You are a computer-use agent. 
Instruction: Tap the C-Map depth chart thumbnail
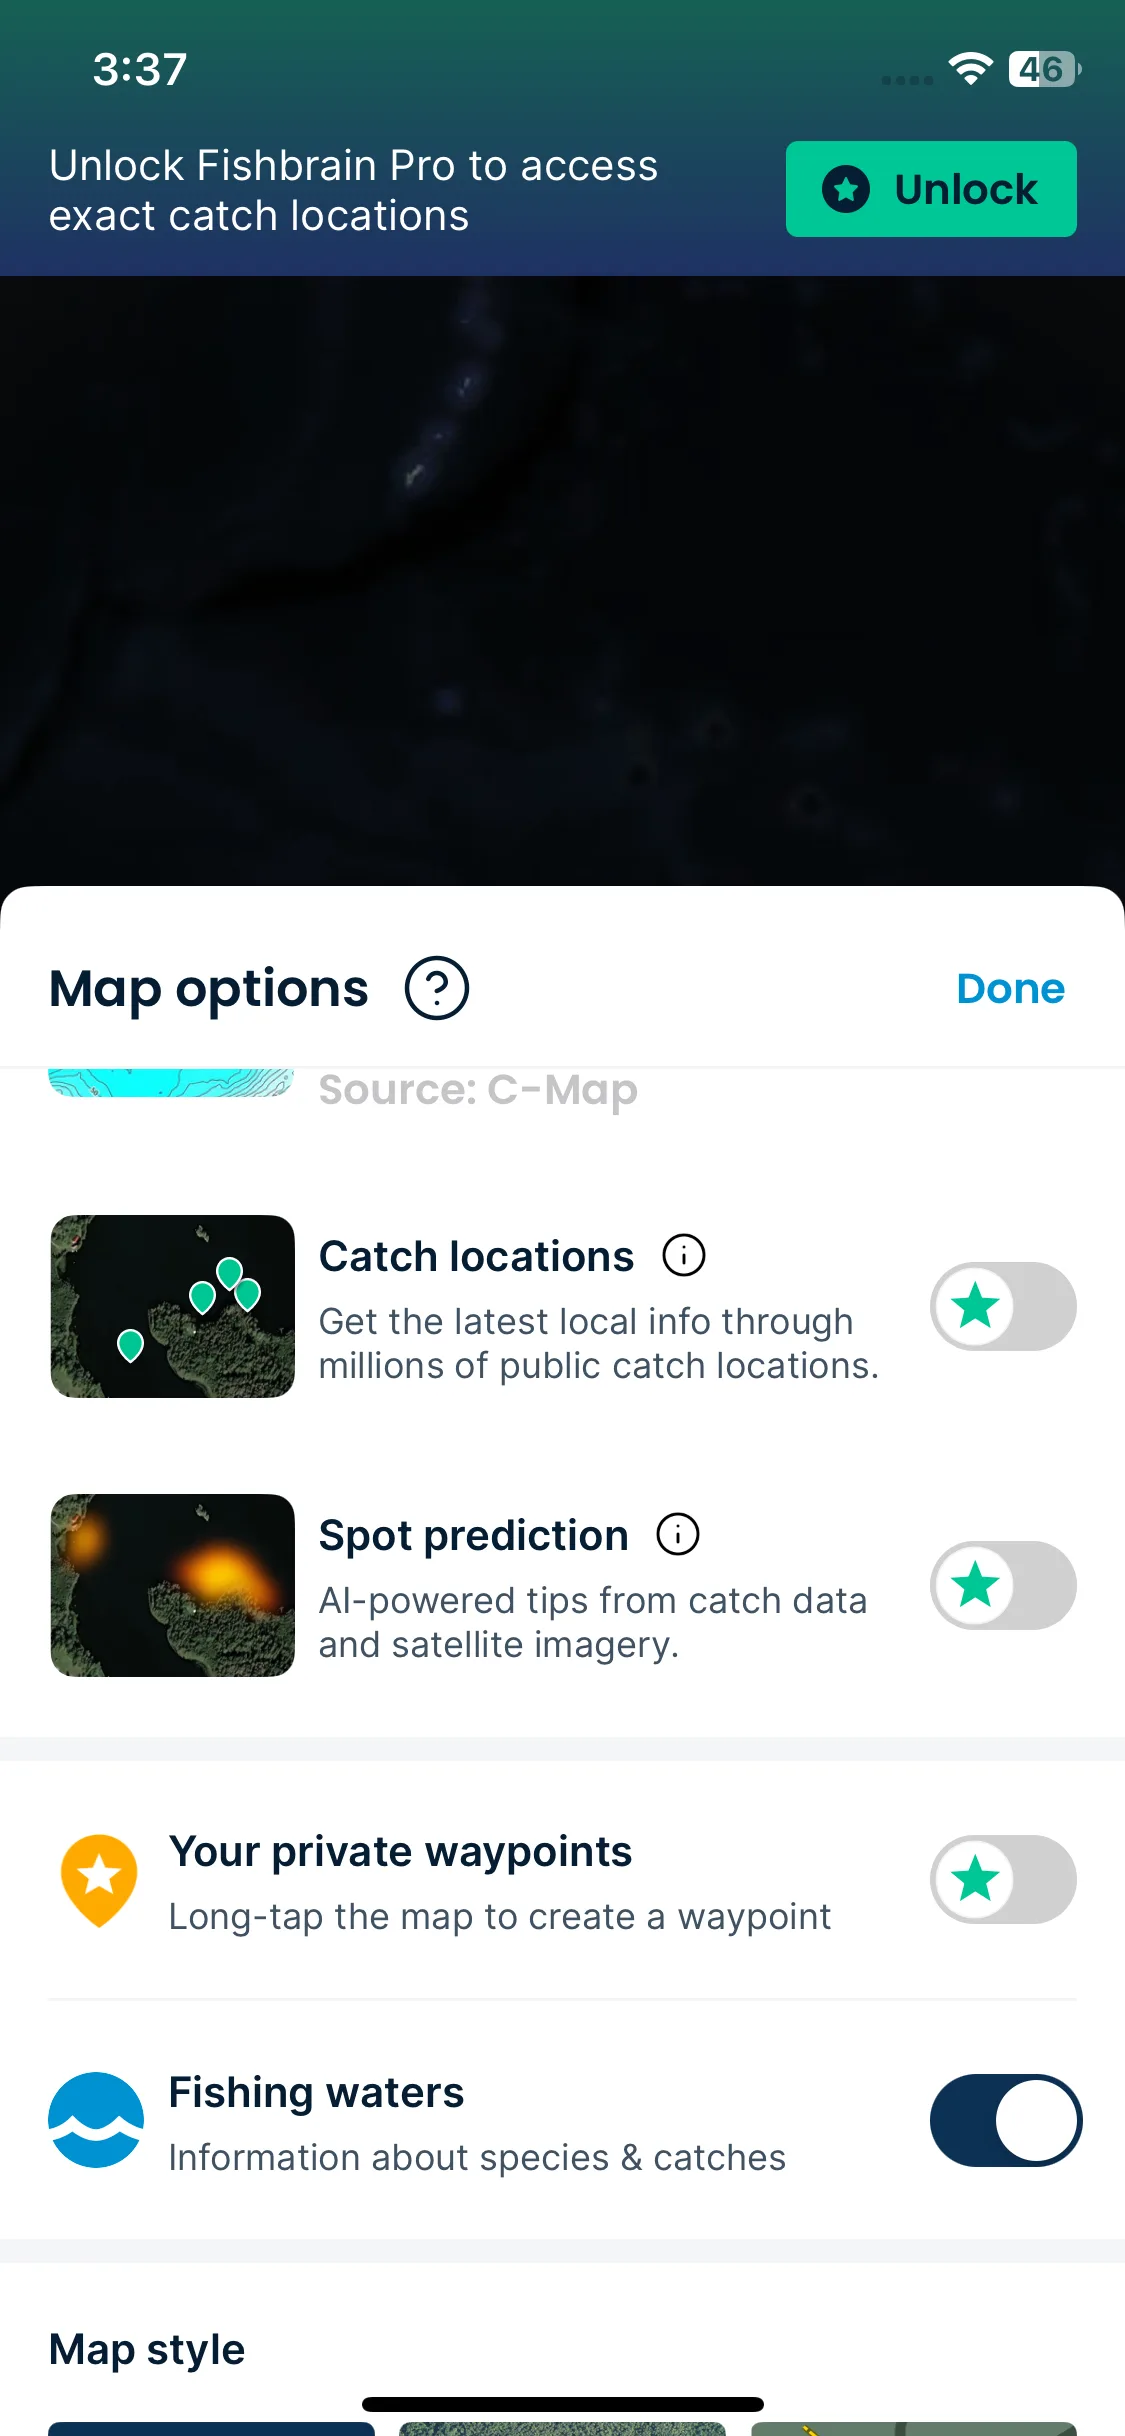click(x=172, y=1082)
